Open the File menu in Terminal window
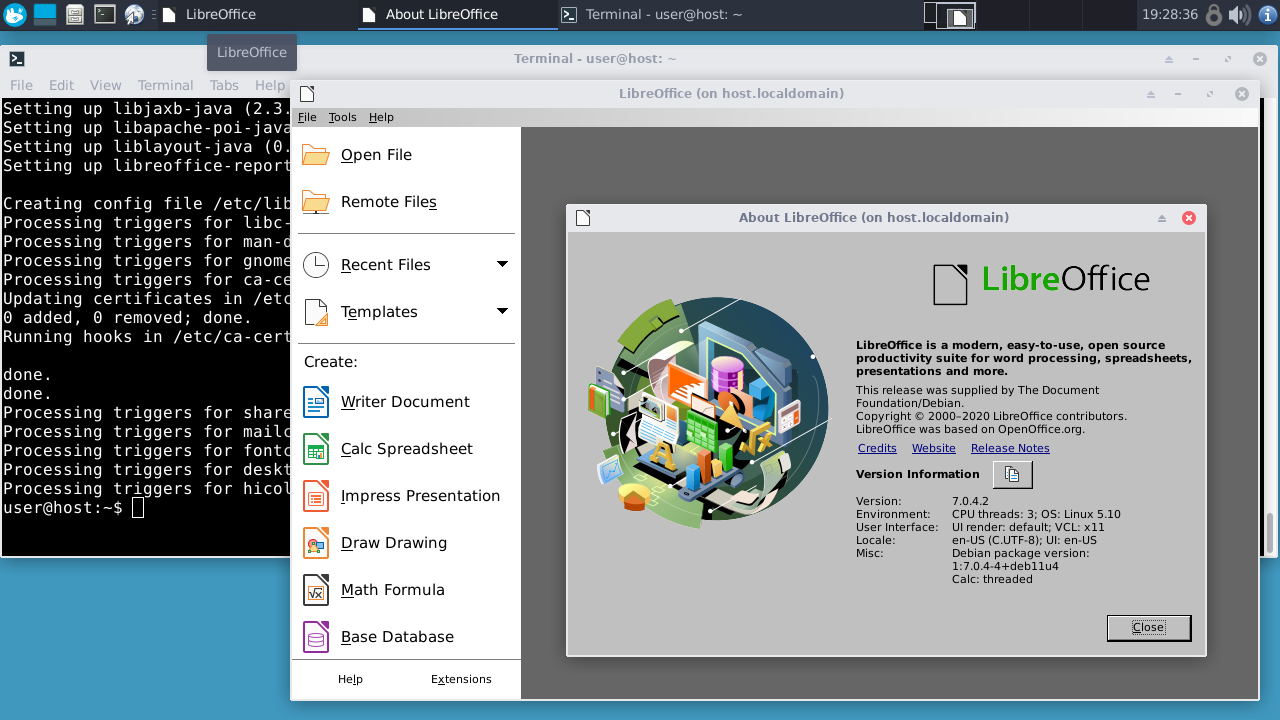The image size is (1280, 720). [x=21, y=85]
